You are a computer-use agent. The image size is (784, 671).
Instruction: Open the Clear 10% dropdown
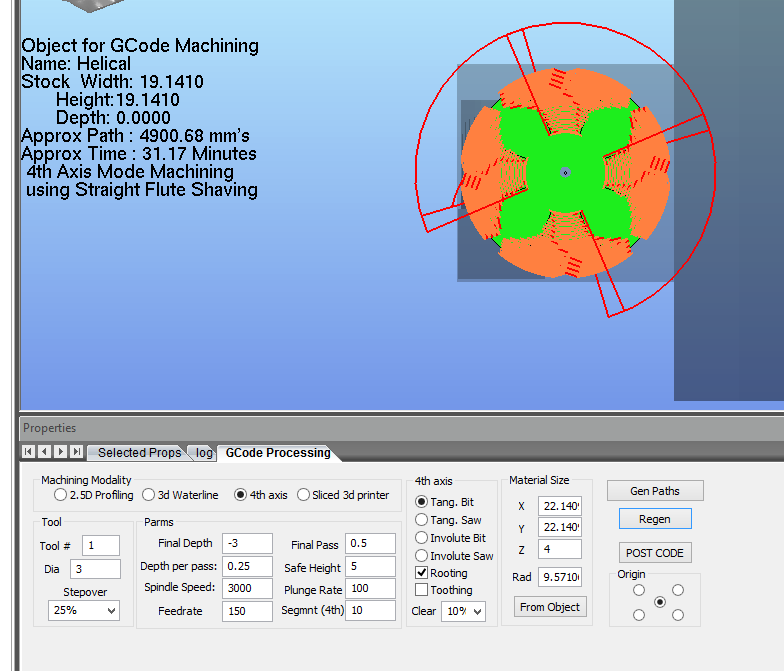point(463,611)
